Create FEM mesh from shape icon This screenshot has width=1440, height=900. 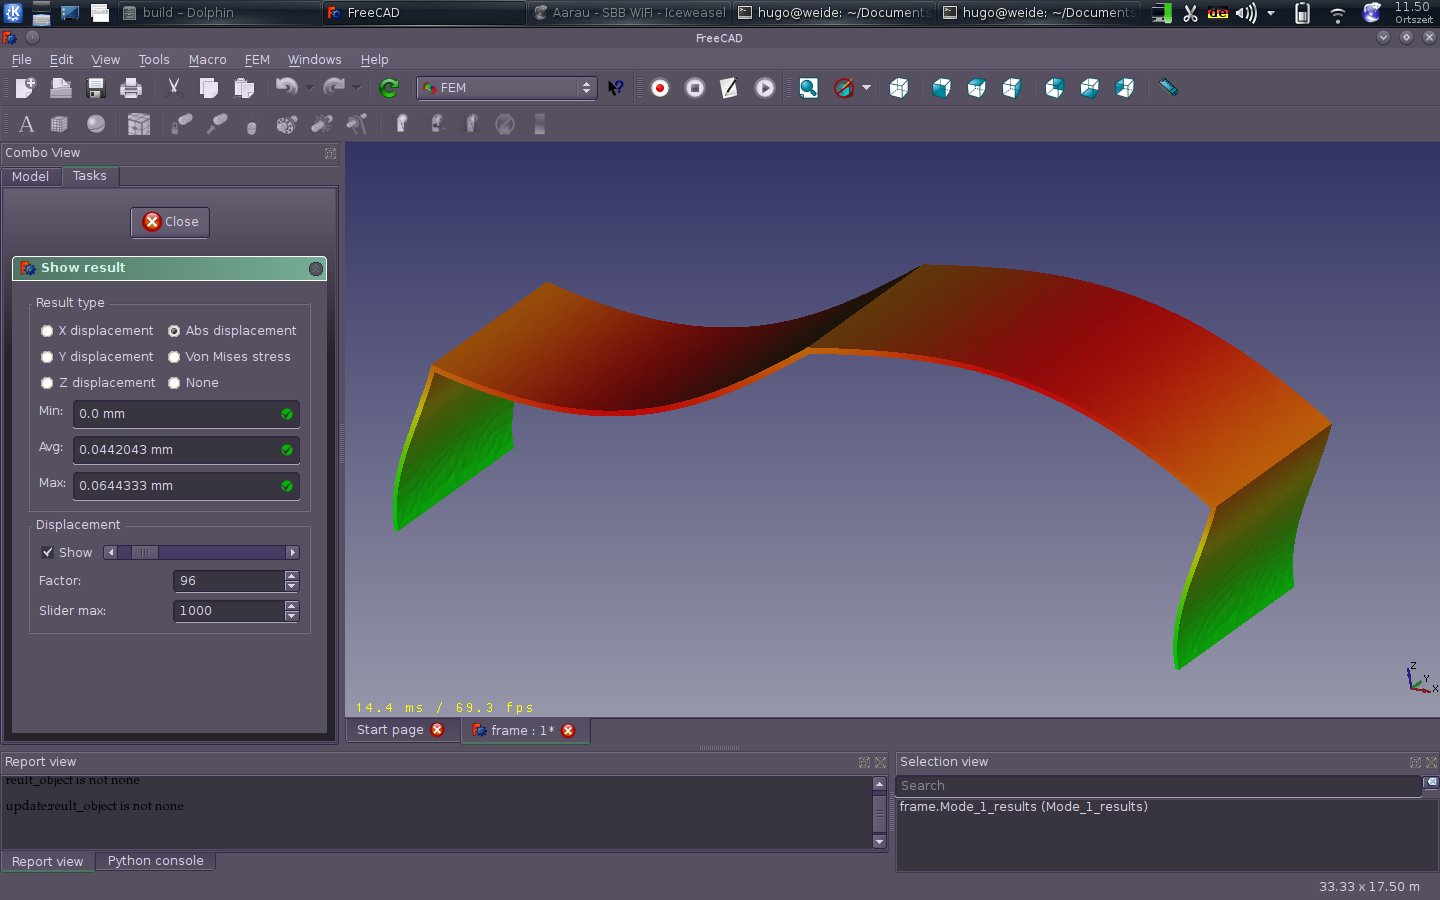pos(61,124)
